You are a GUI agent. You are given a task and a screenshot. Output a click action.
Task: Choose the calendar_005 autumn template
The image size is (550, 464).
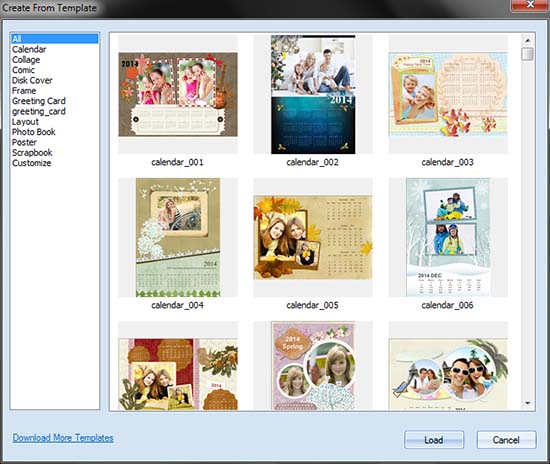313,237
